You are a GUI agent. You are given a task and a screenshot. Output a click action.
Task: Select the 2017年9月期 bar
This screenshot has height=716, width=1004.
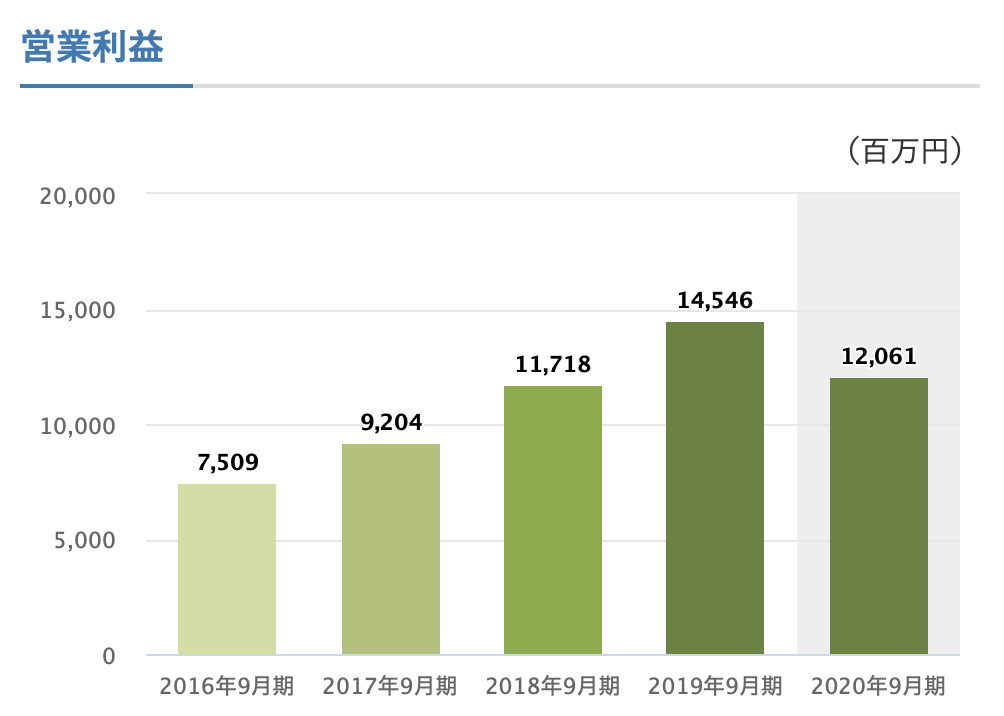point(391,549)
